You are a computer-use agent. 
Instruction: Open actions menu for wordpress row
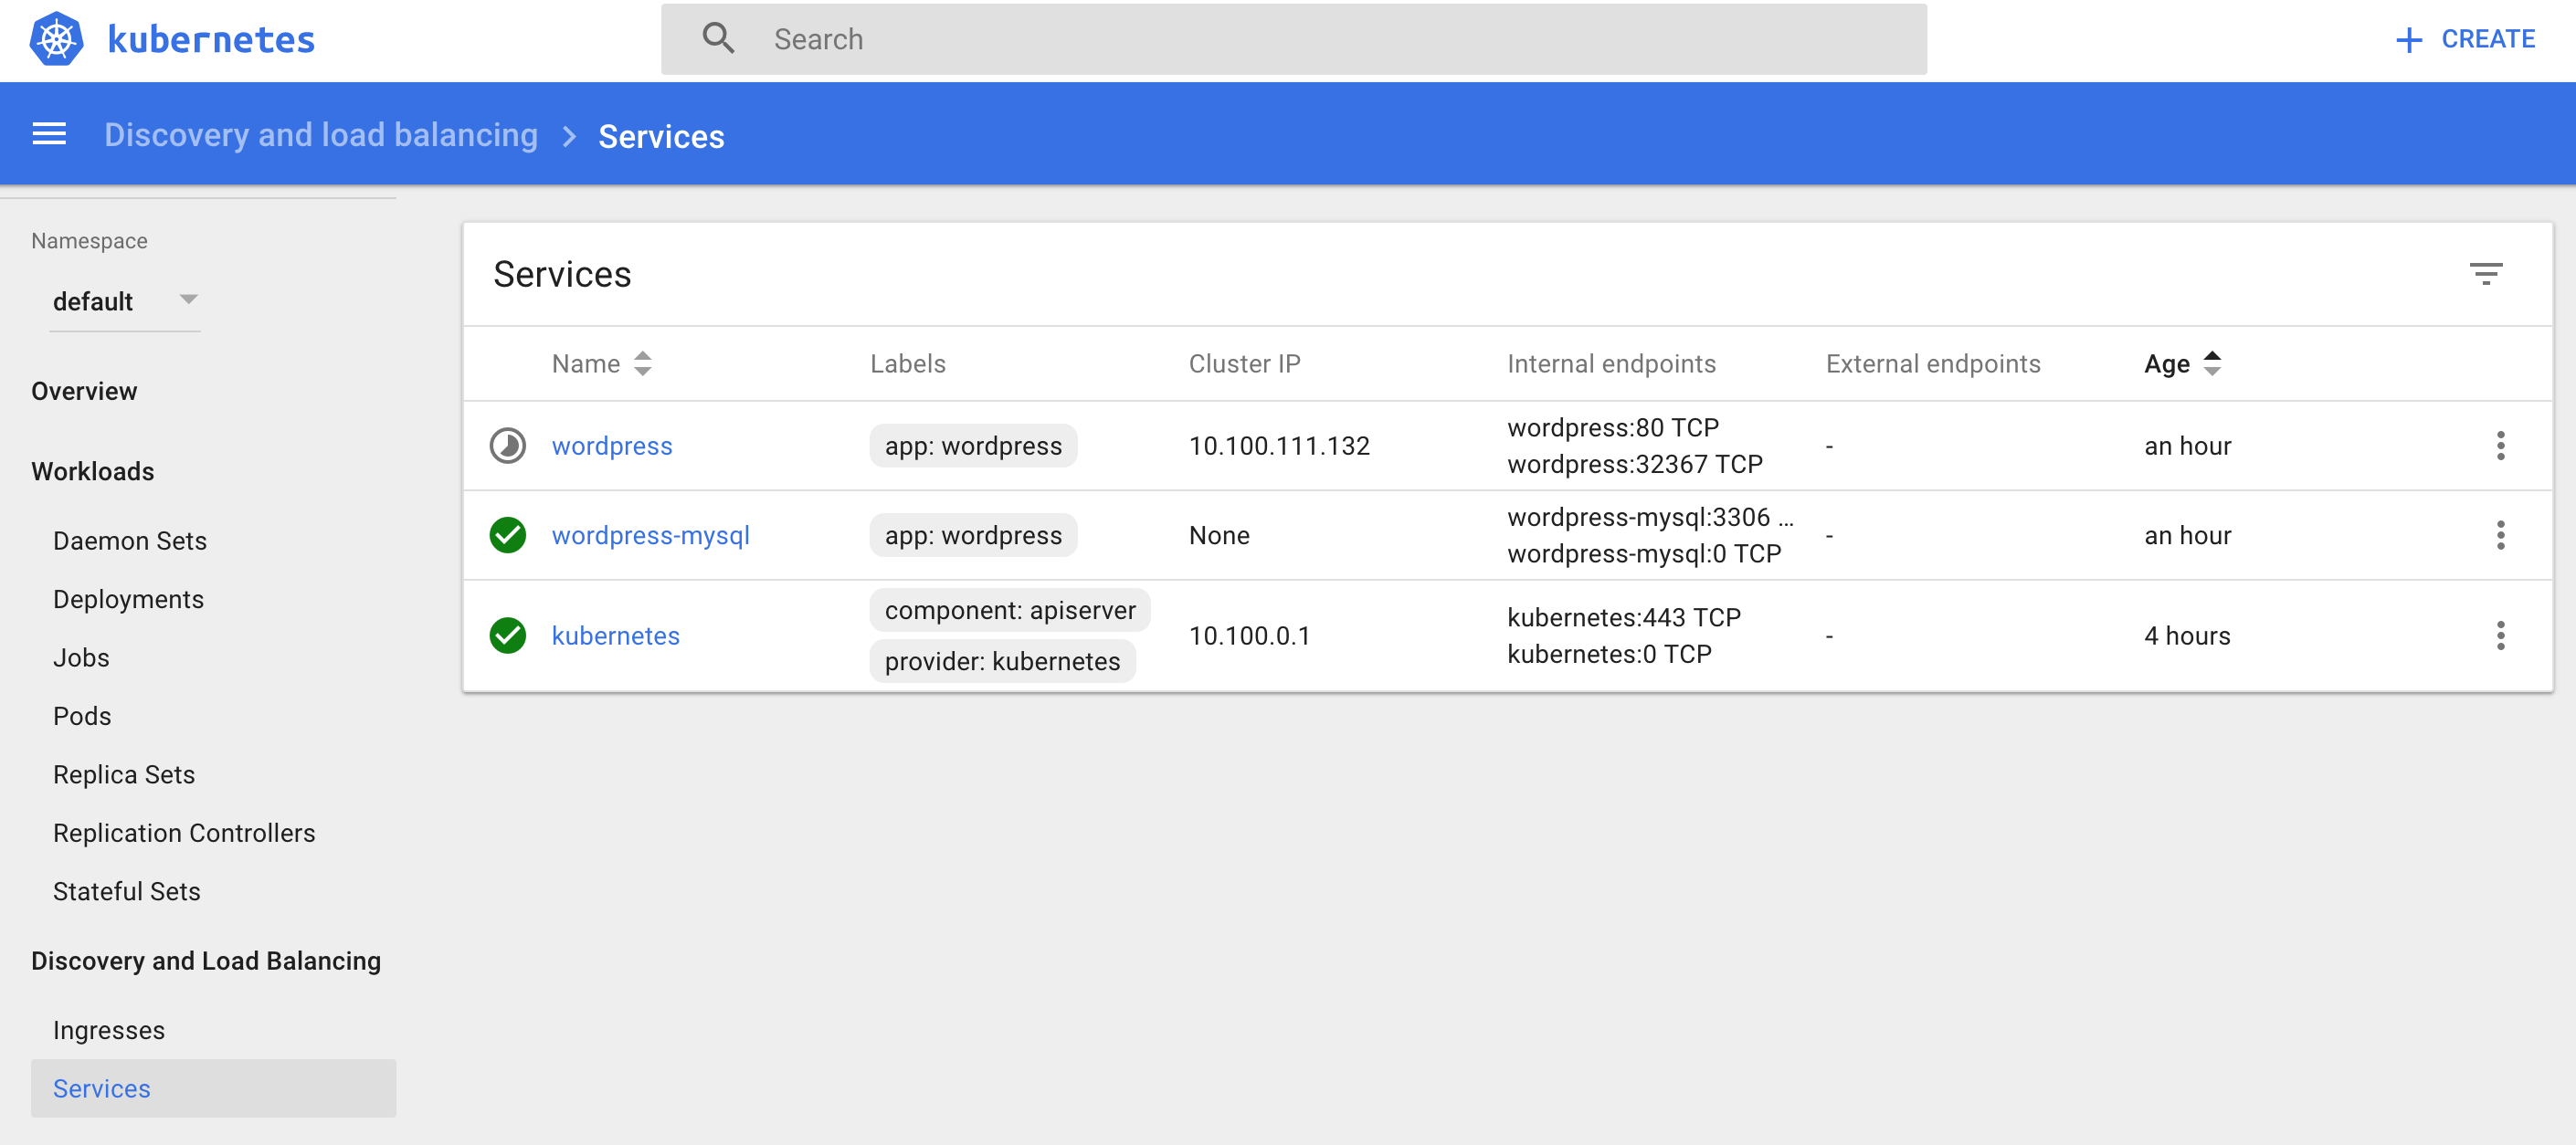[x=2500, y=446]
